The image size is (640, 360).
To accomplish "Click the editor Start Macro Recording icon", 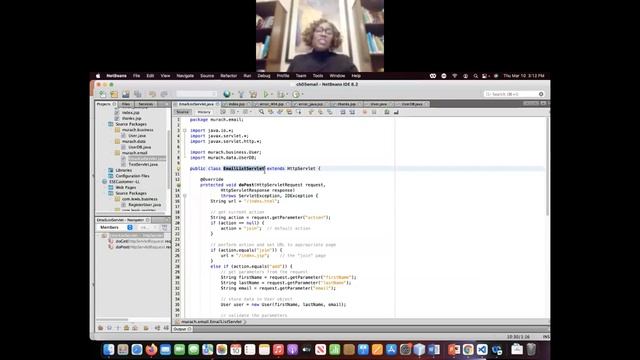I will click(364, 112).
